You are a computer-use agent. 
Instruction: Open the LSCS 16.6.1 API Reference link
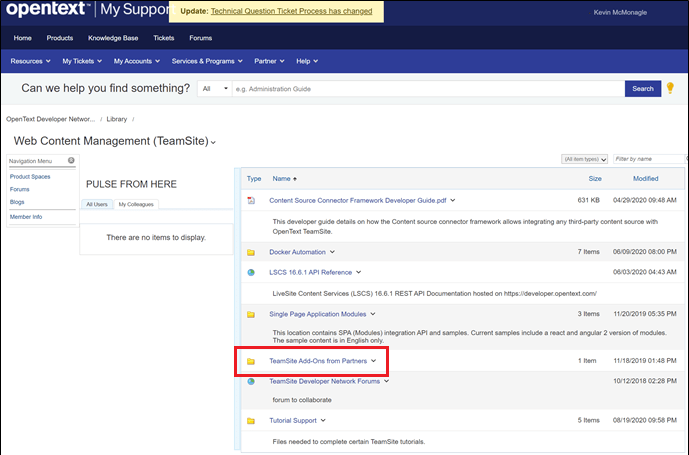coord(311,273)
